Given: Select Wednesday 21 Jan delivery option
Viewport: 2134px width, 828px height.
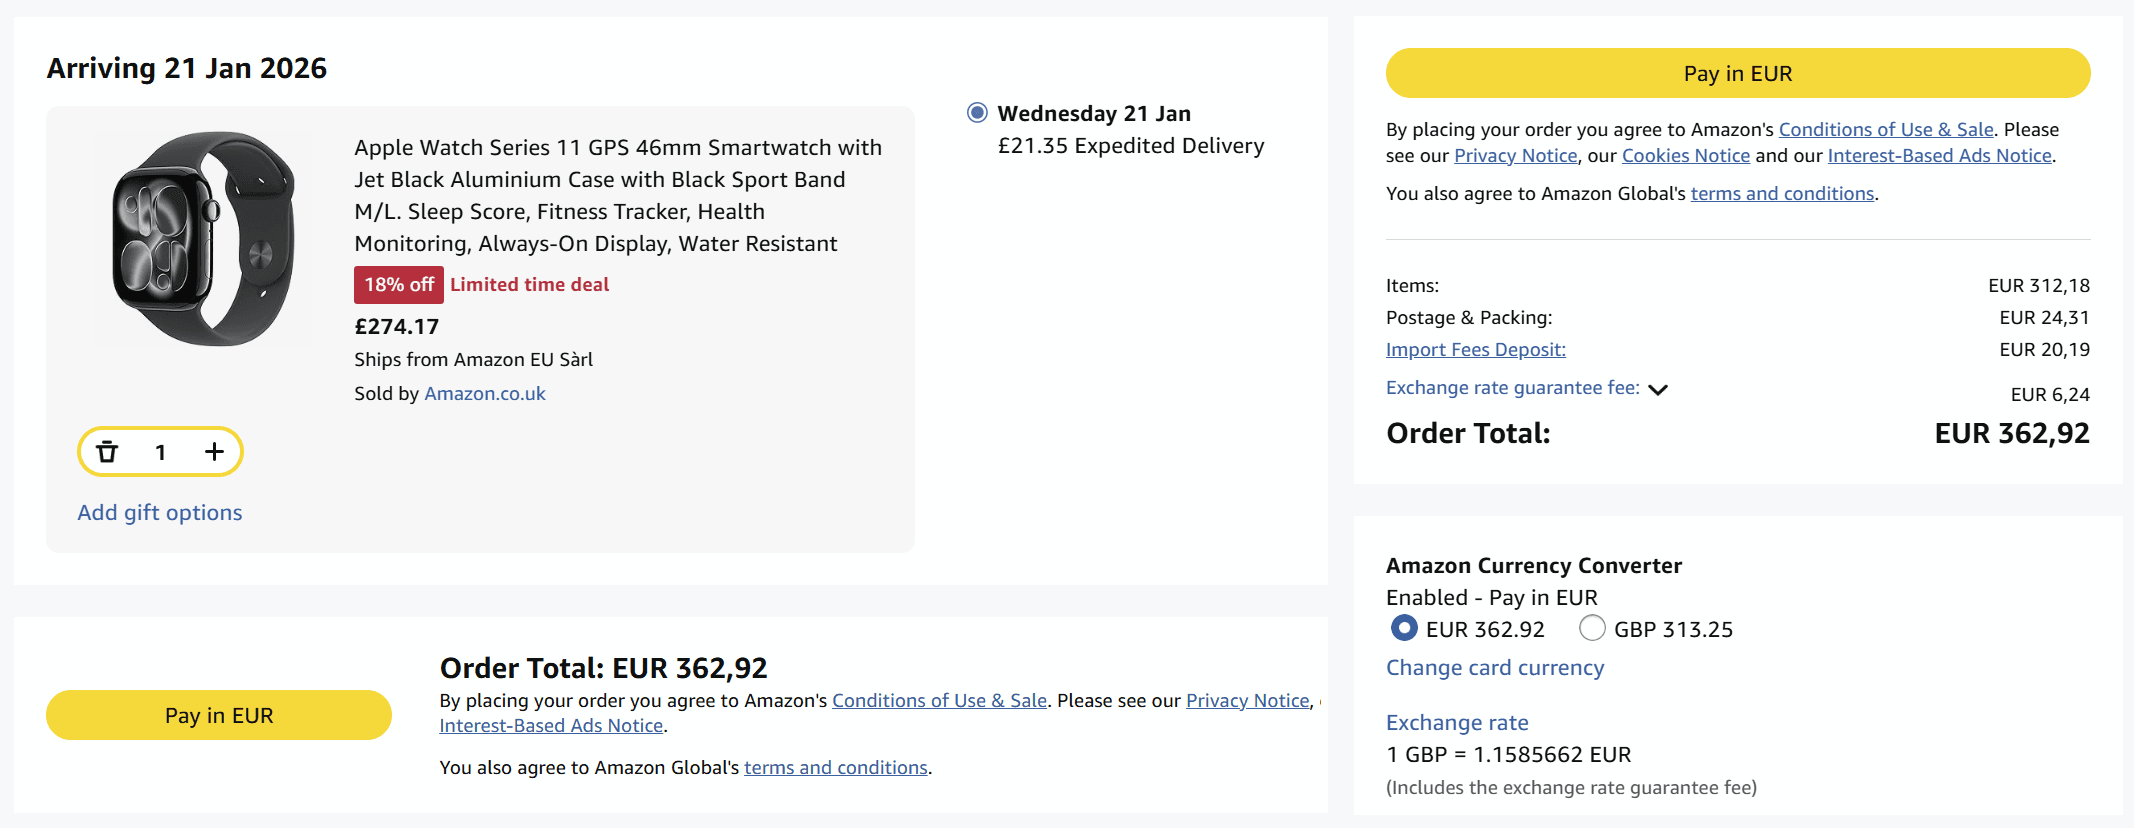Looking at the screenshot, I should [977, 113].
